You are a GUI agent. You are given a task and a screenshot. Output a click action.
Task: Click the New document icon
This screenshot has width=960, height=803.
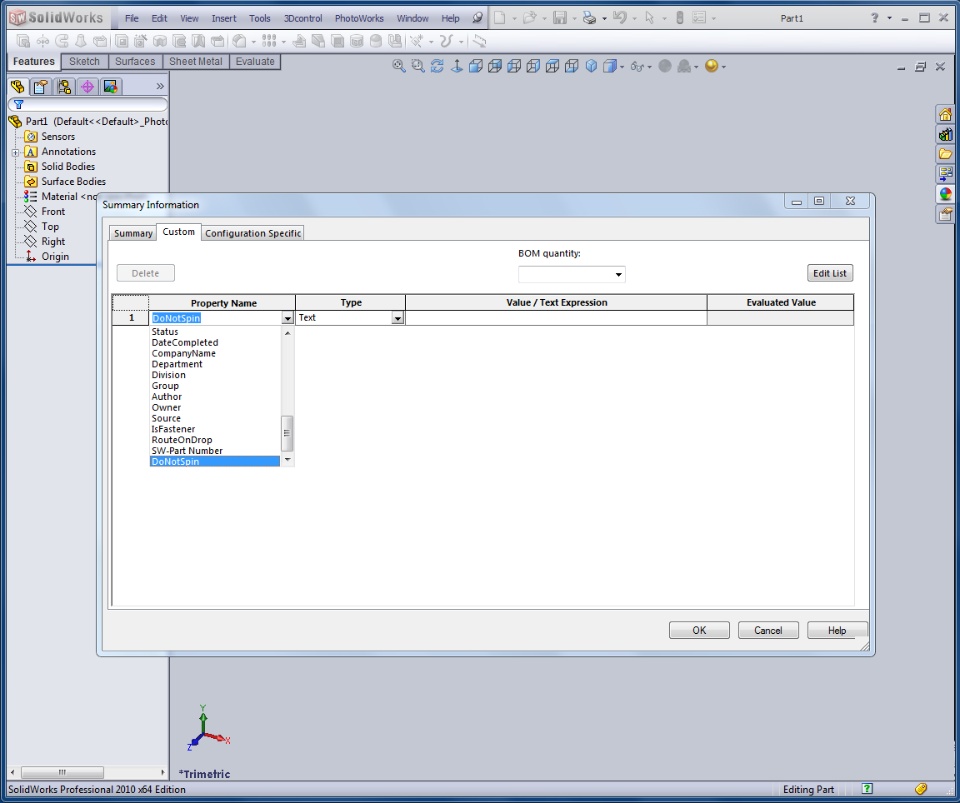pos(500,18)
